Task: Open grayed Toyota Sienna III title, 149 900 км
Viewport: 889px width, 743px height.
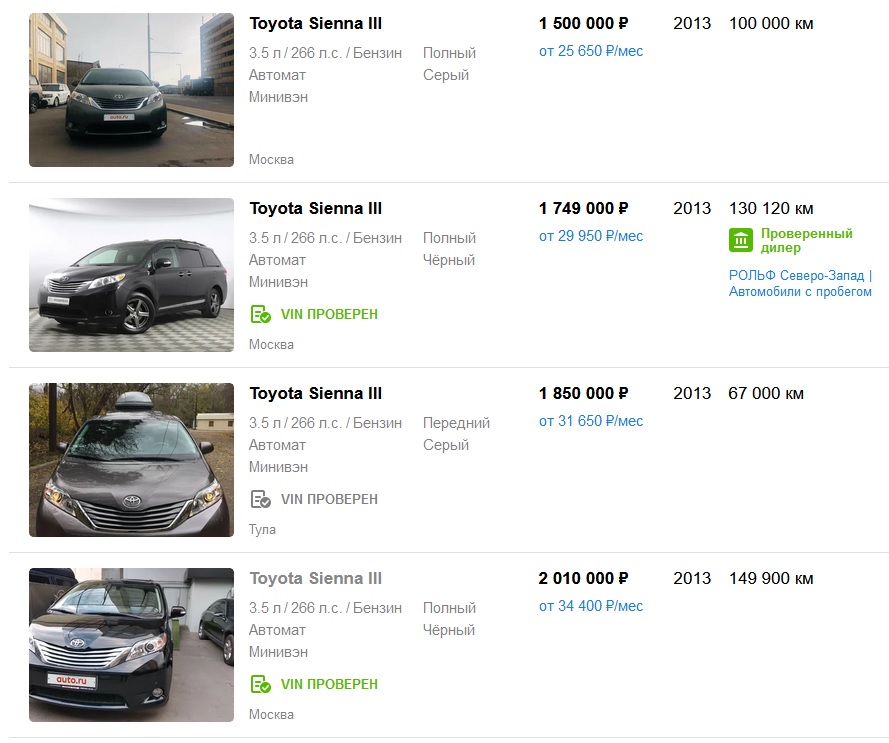Action: (x=315, y=578)
